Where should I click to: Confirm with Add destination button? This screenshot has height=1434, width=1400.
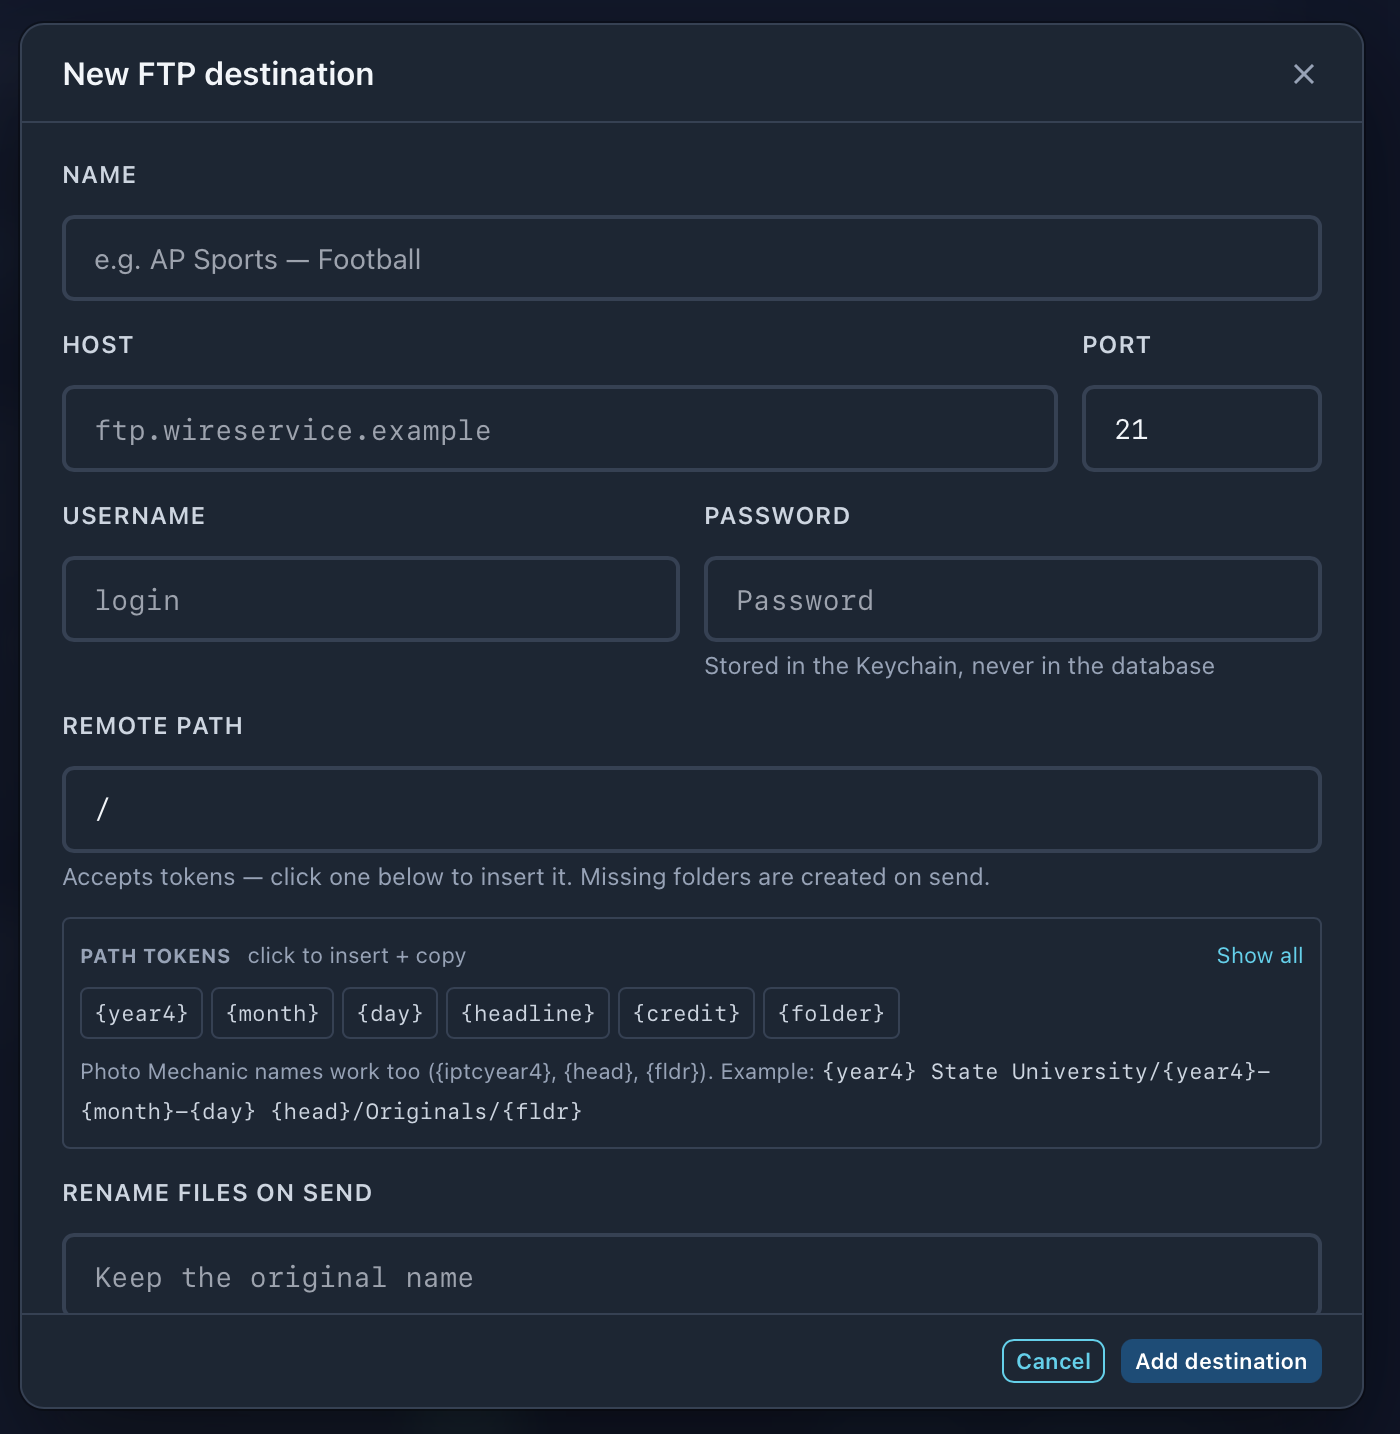1221,1361
